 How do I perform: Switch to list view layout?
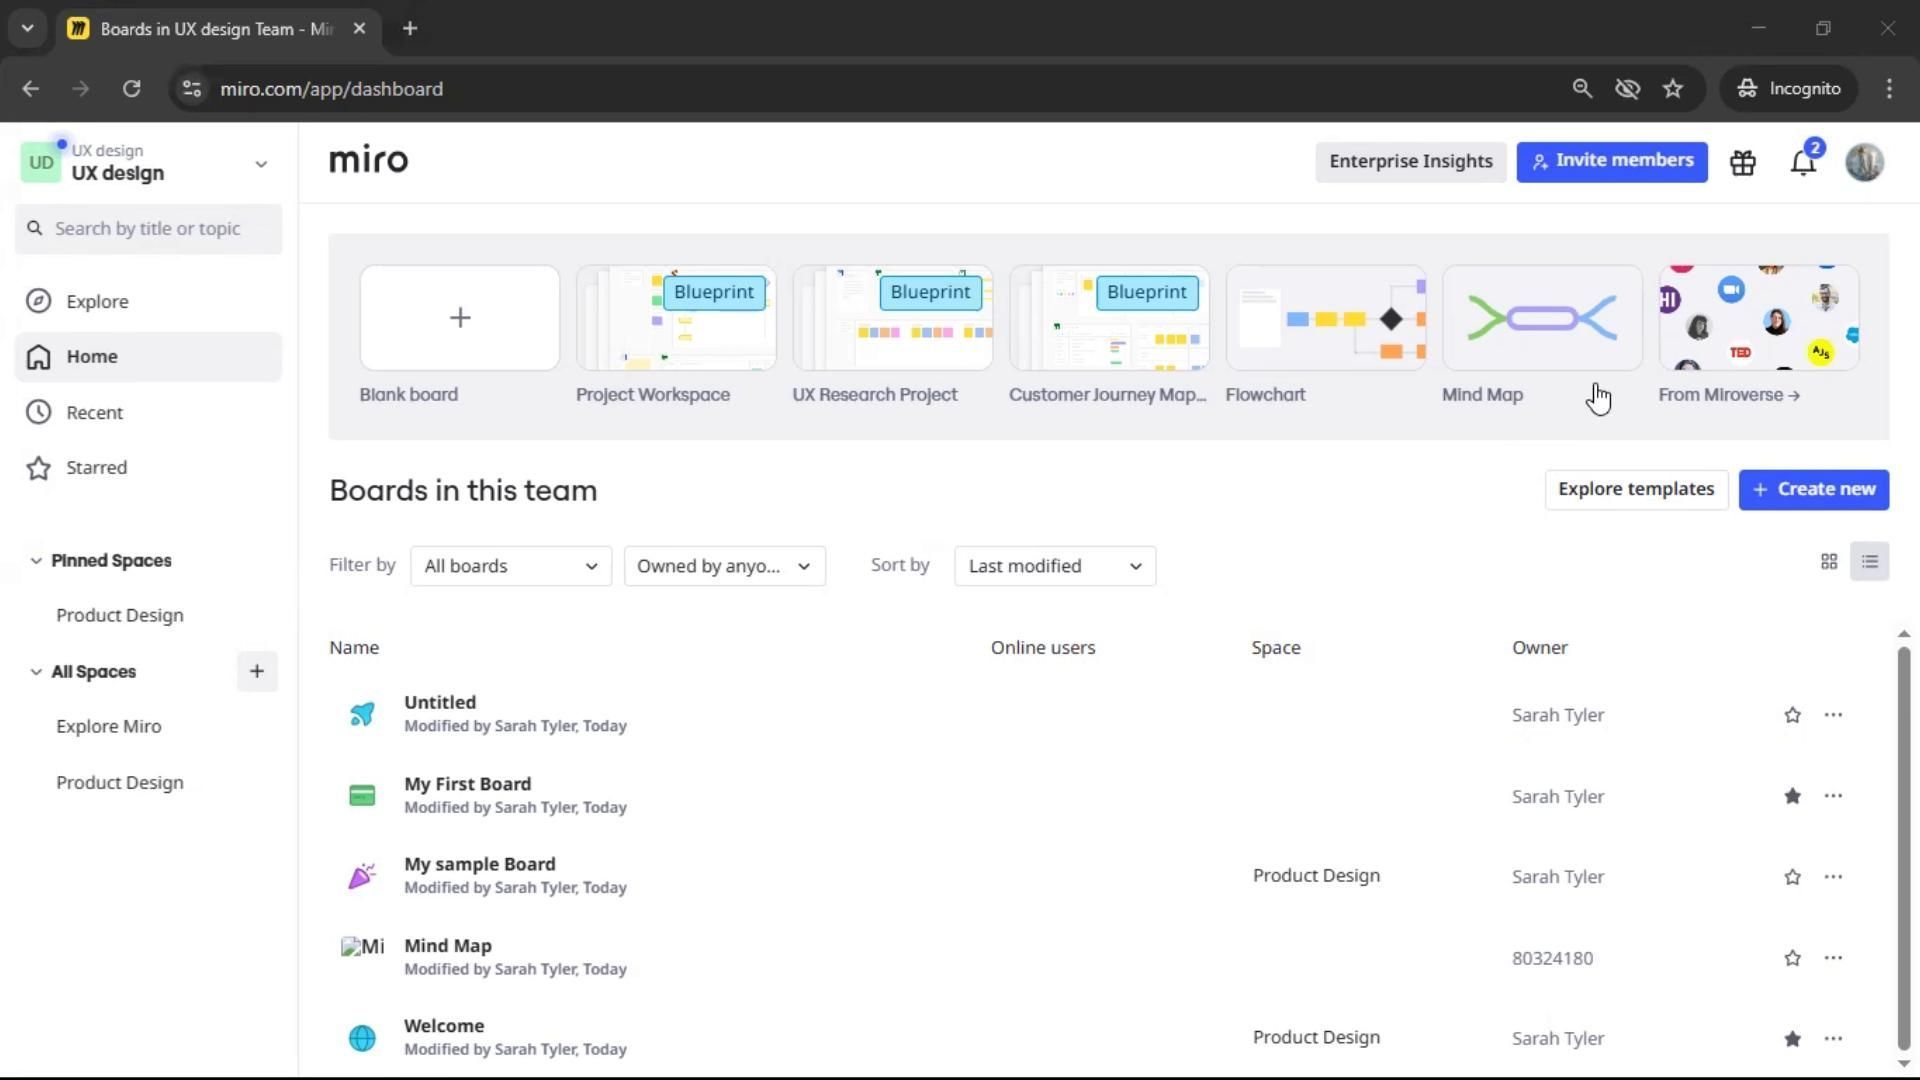pyautogui.click(x=1869, y=562)
